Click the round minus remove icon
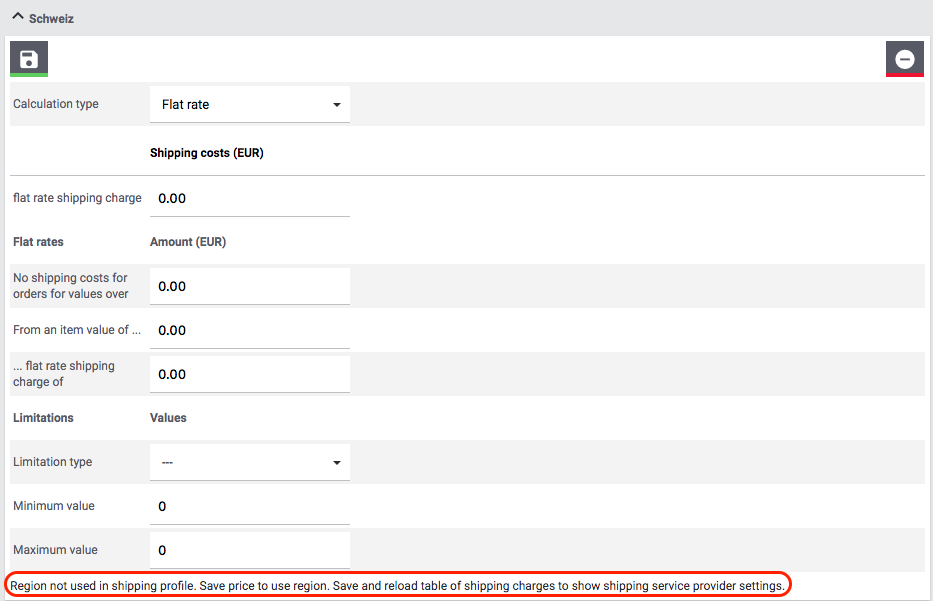The height and width of the screenshot is (601, 933). click(904, 59)
